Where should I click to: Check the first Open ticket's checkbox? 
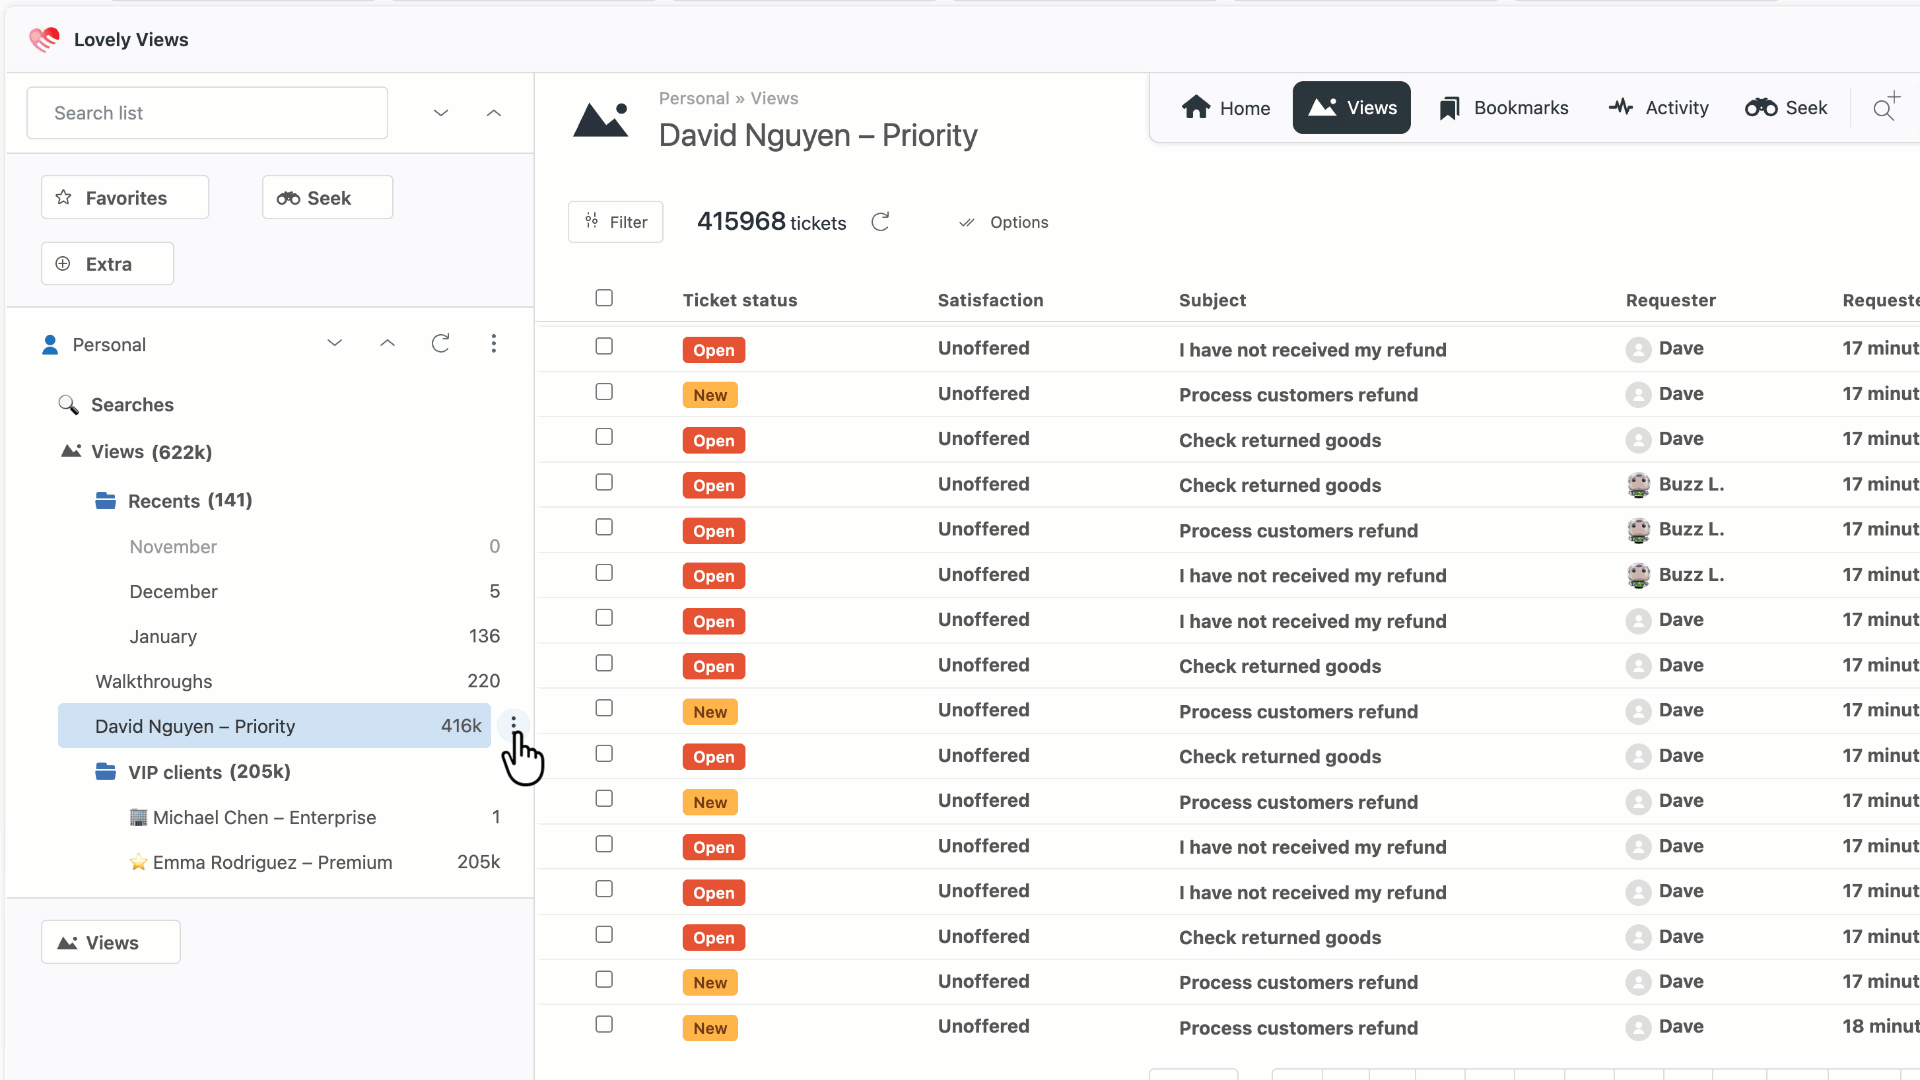tap(604, 346)
